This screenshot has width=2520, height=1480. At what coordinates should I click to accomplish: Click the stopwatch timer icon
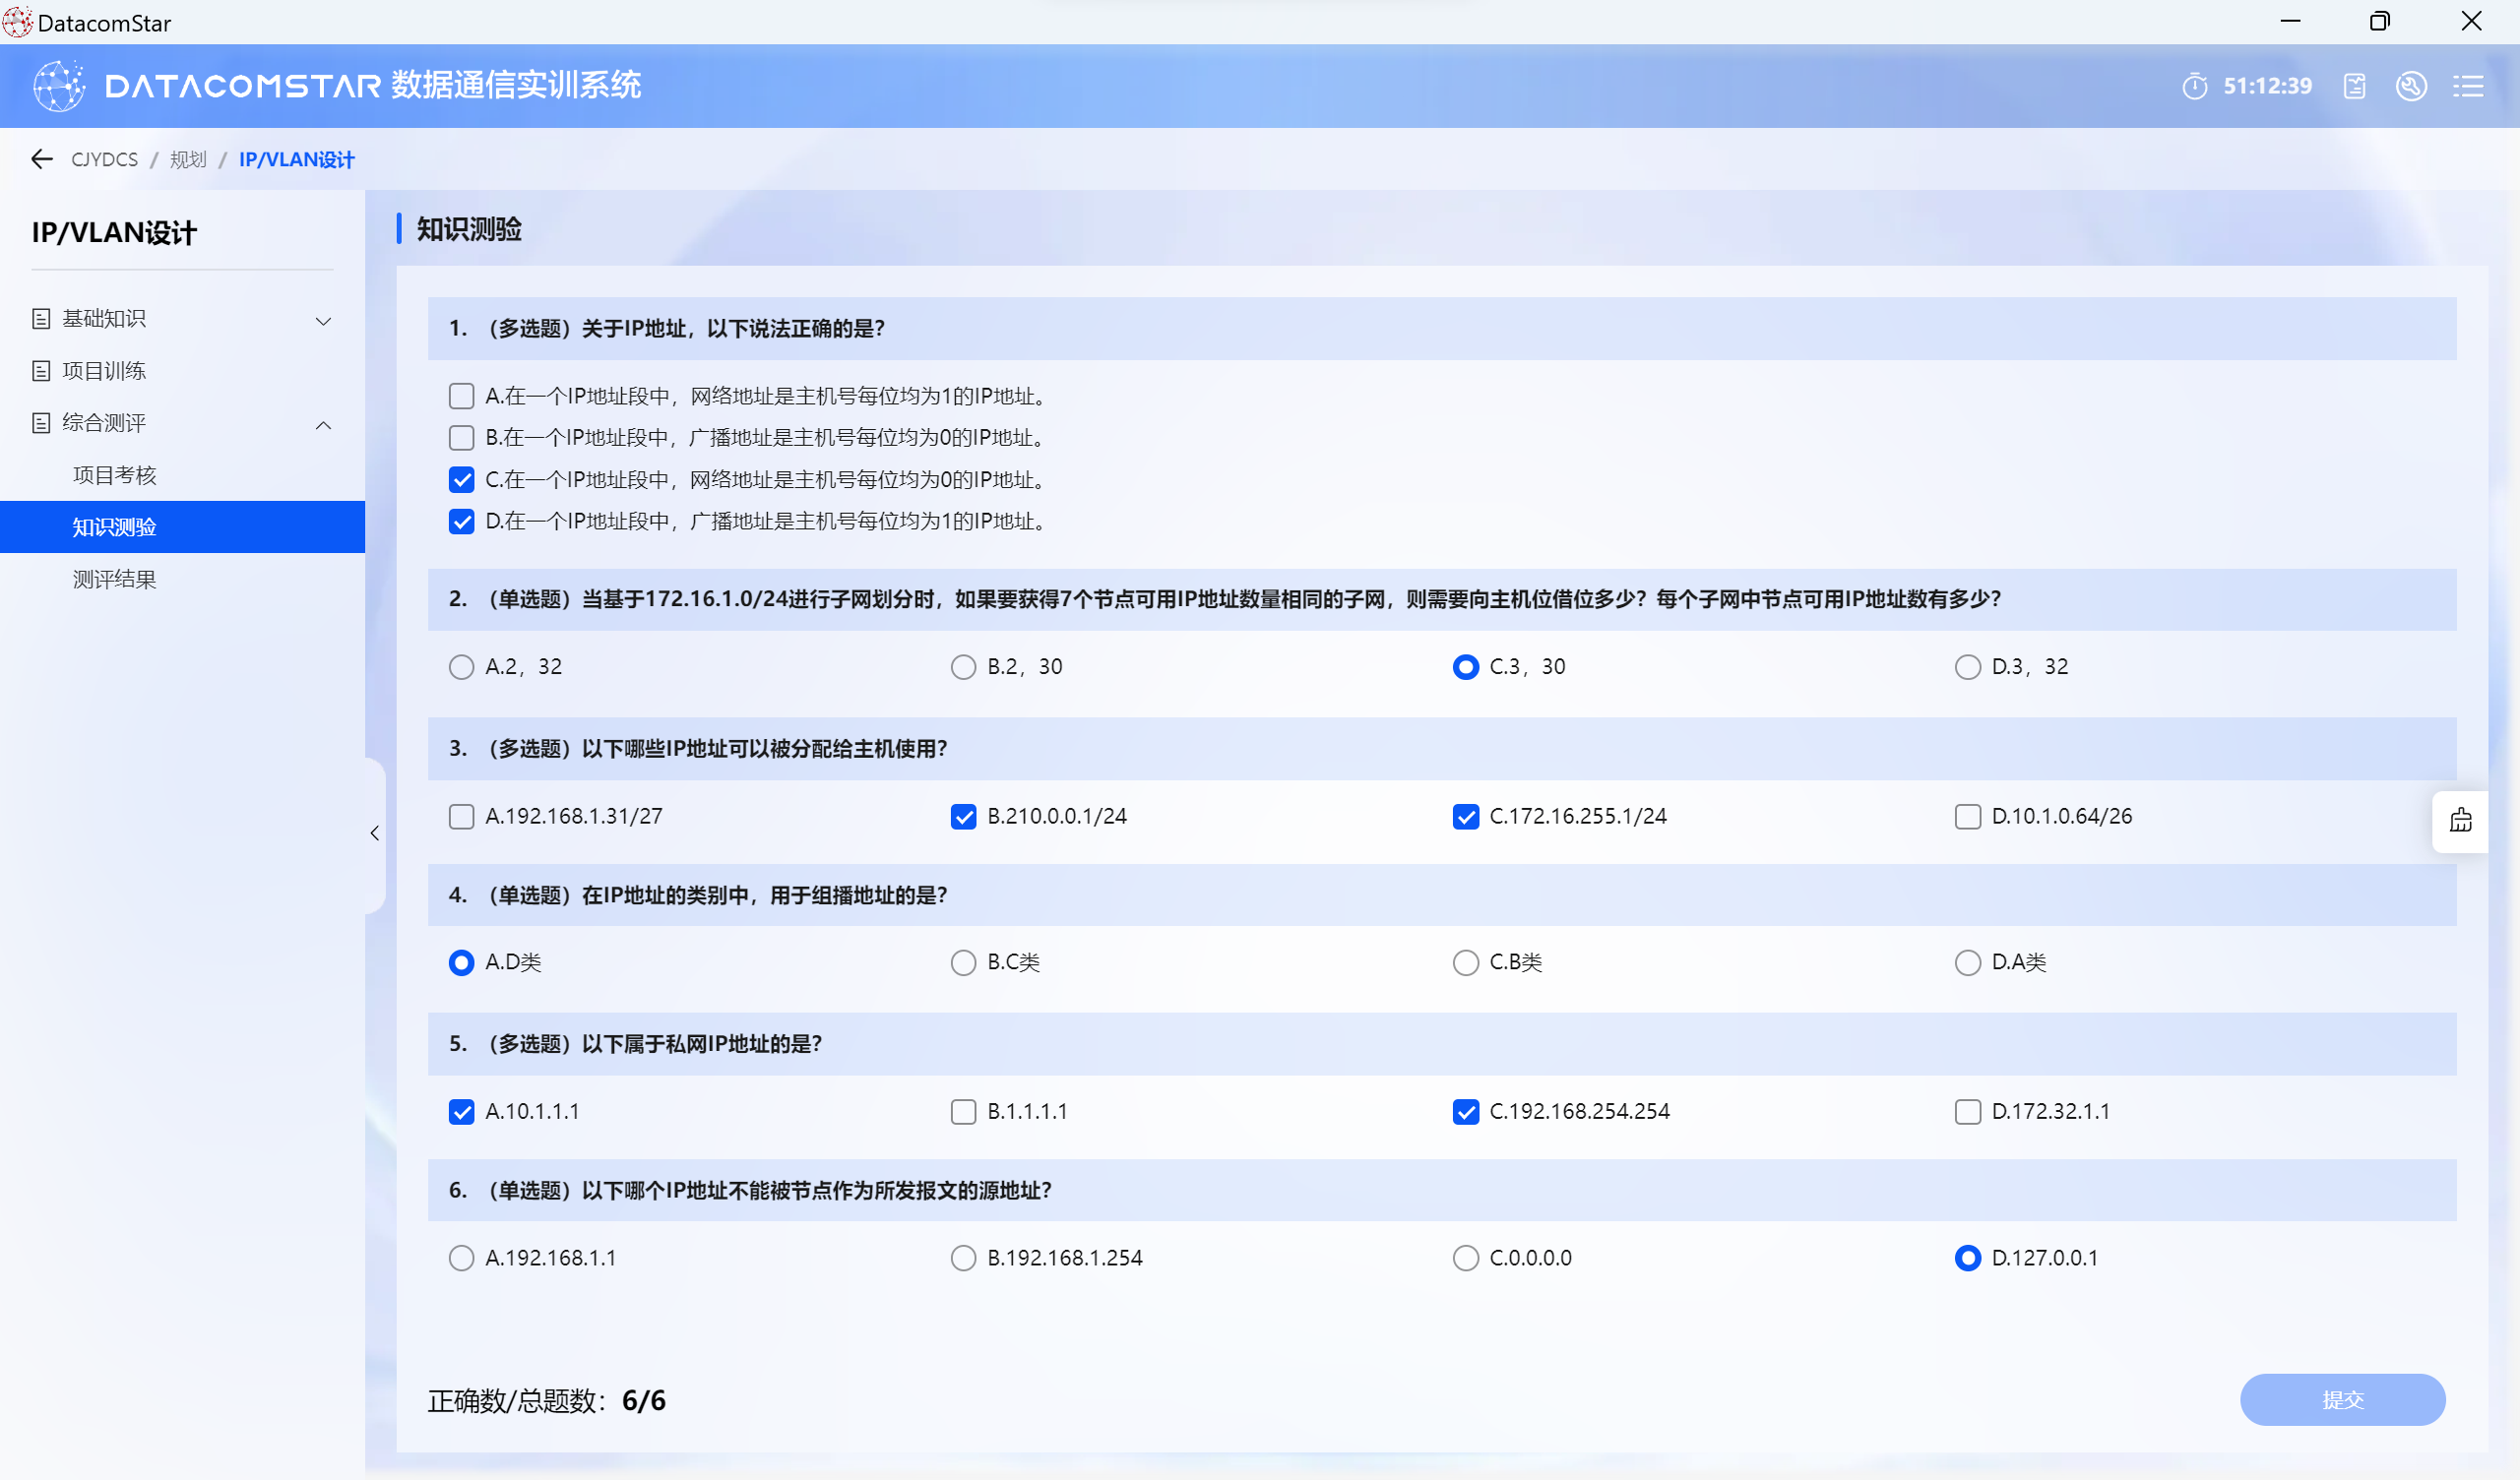point(2194,86)
